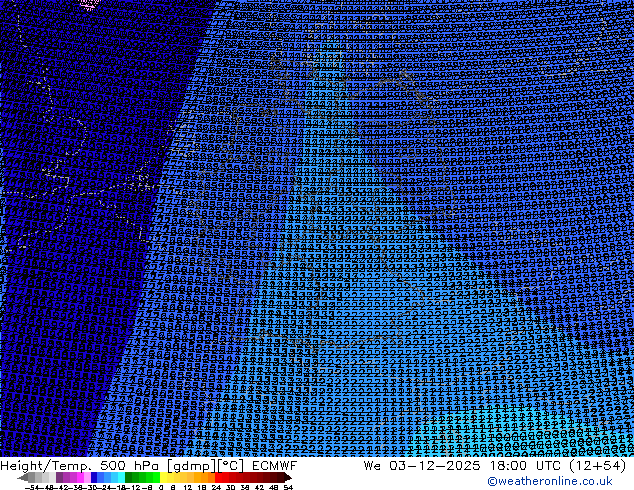Click the gray left arrow of the legend
The width and height of the screenshot is (634, 490).
click(x=23, y=477)
